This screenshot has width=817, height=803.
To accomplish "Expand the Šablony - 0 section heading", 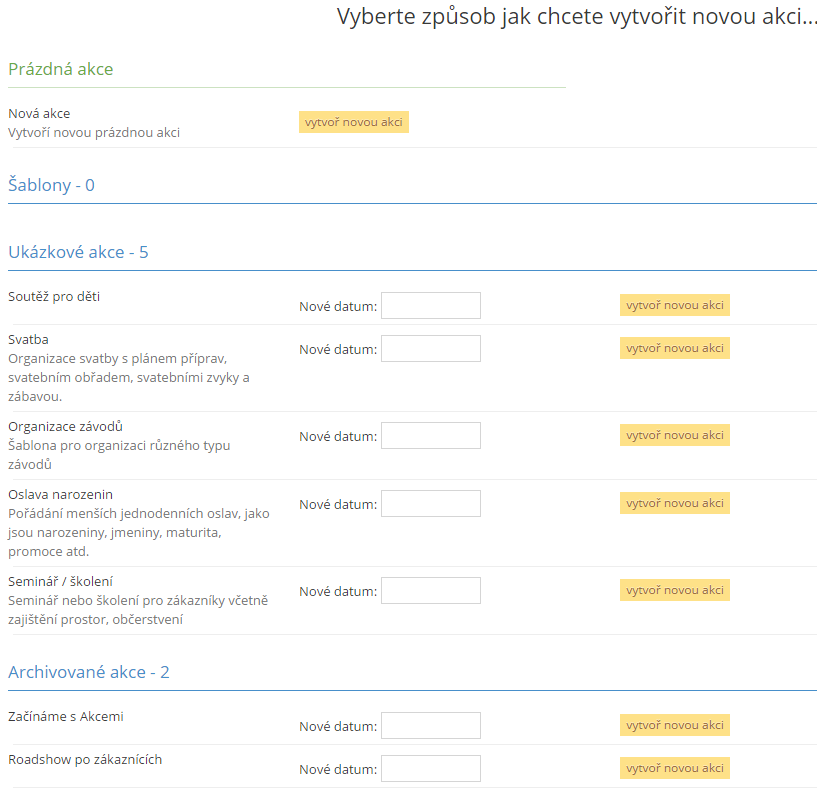I will click(x=51, y=185).
